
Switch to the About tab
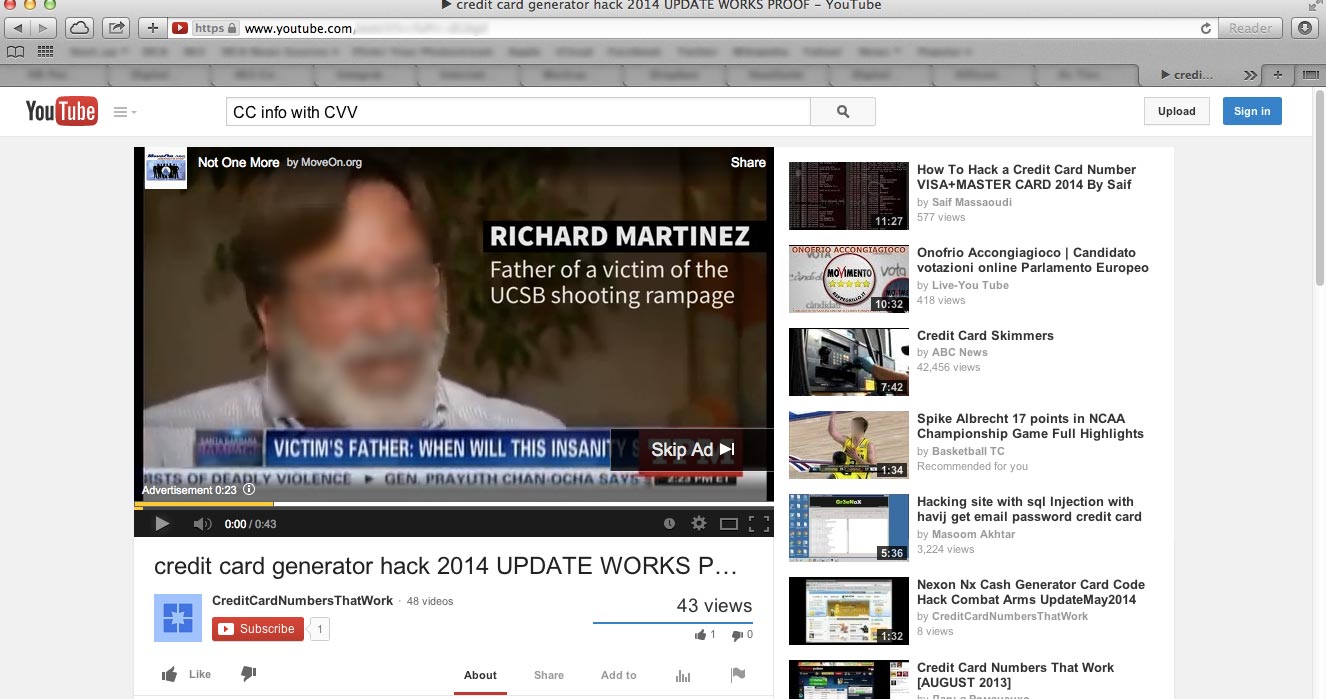tap(480, 675)
